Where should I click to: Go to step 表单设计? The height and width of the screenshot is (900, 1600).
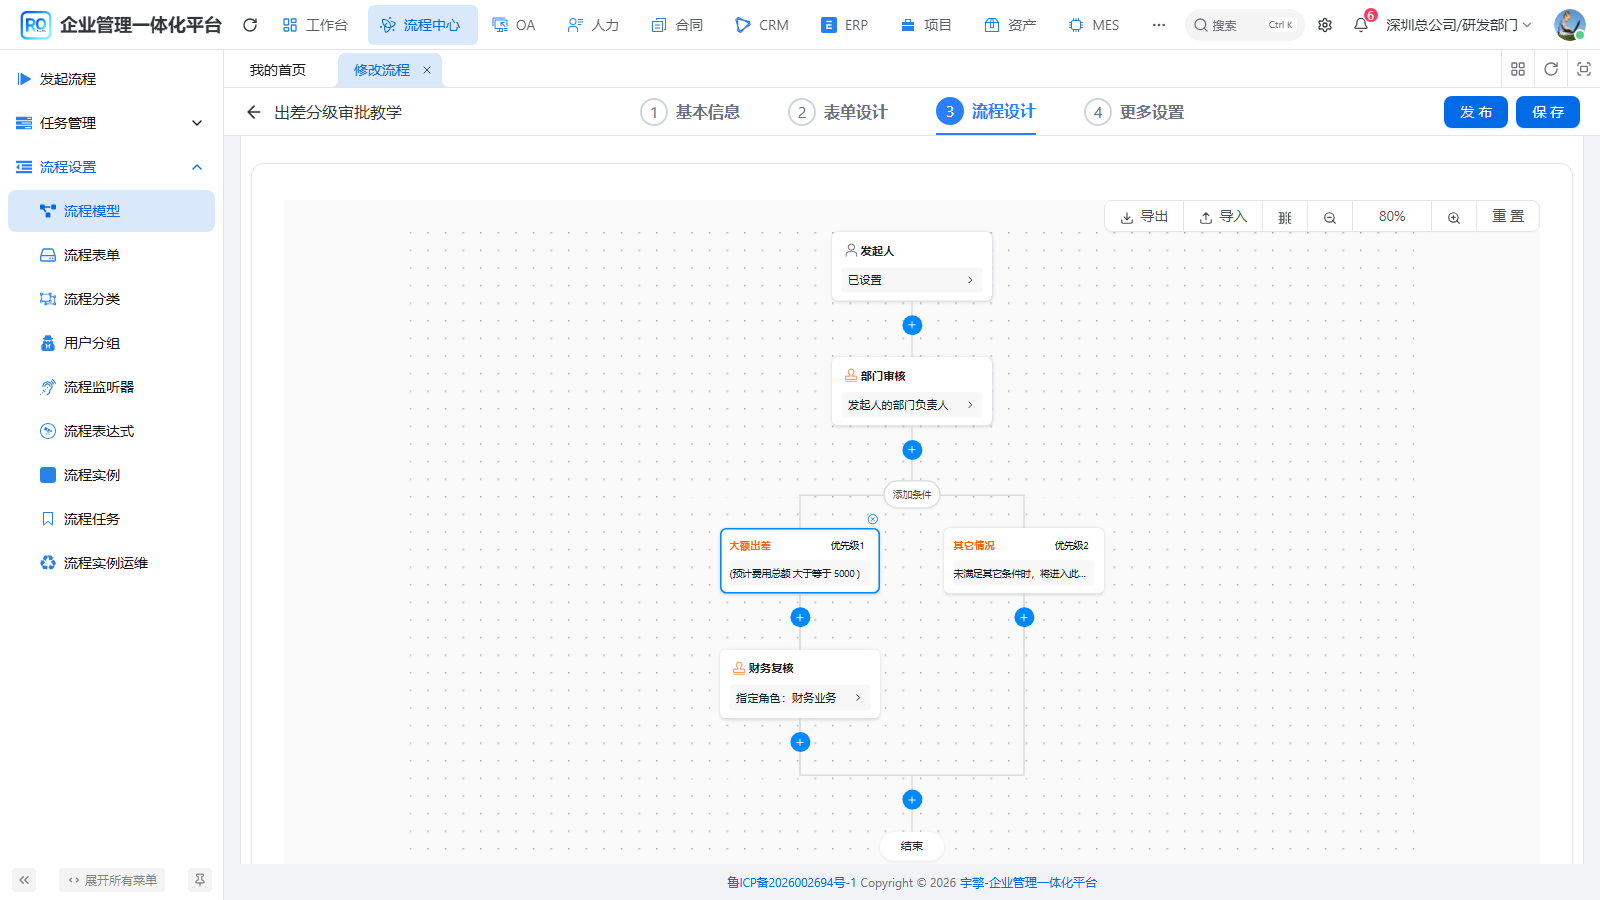(x=838, y=112)
